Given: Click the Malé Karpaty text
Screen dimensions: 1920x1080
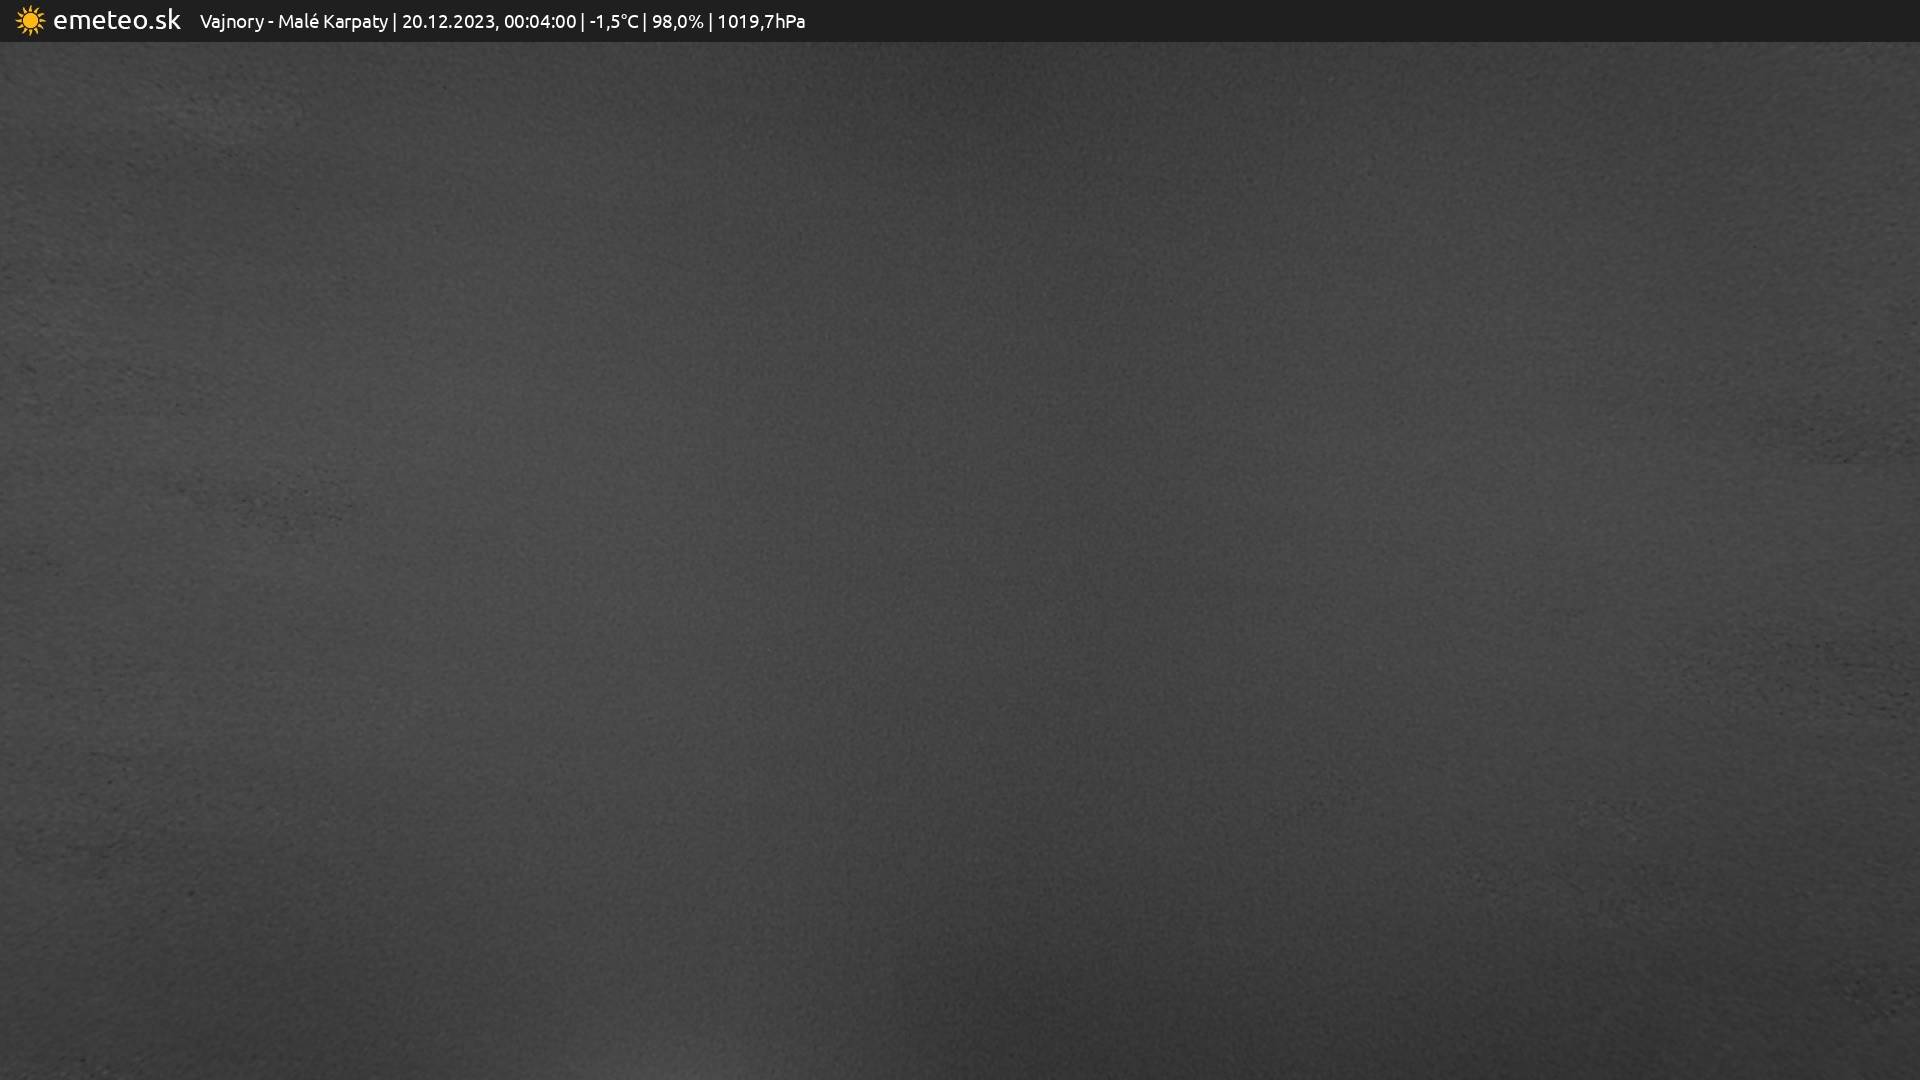Looking at the screenshot, I should pos(332,22).
